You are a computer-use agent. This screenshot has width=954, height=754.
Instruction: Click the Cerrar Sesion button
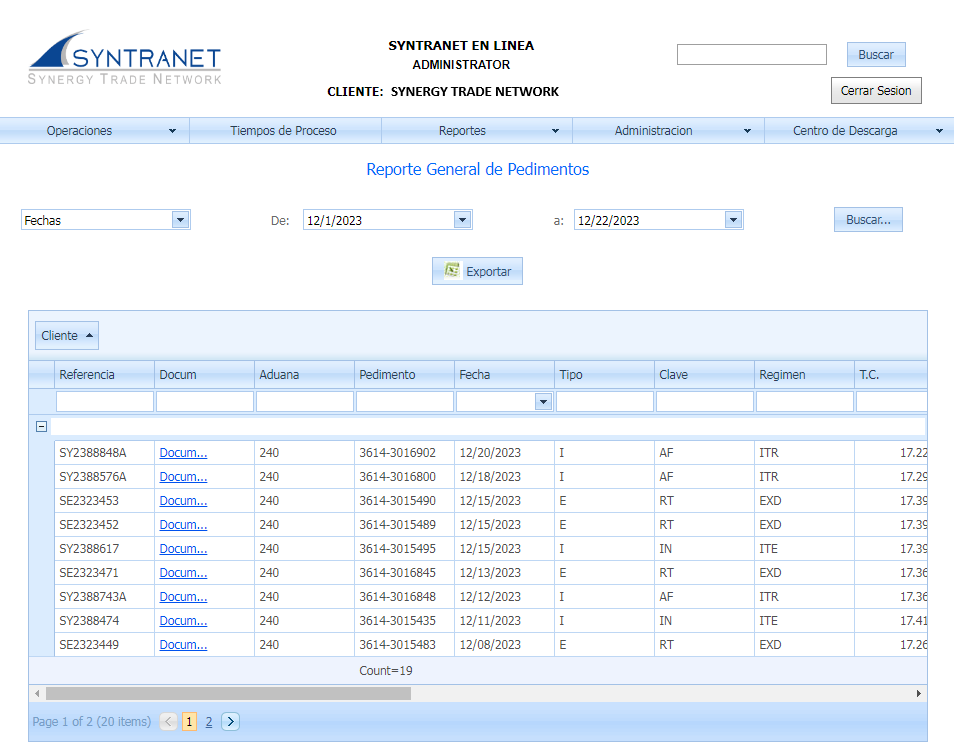click(875, 90)
